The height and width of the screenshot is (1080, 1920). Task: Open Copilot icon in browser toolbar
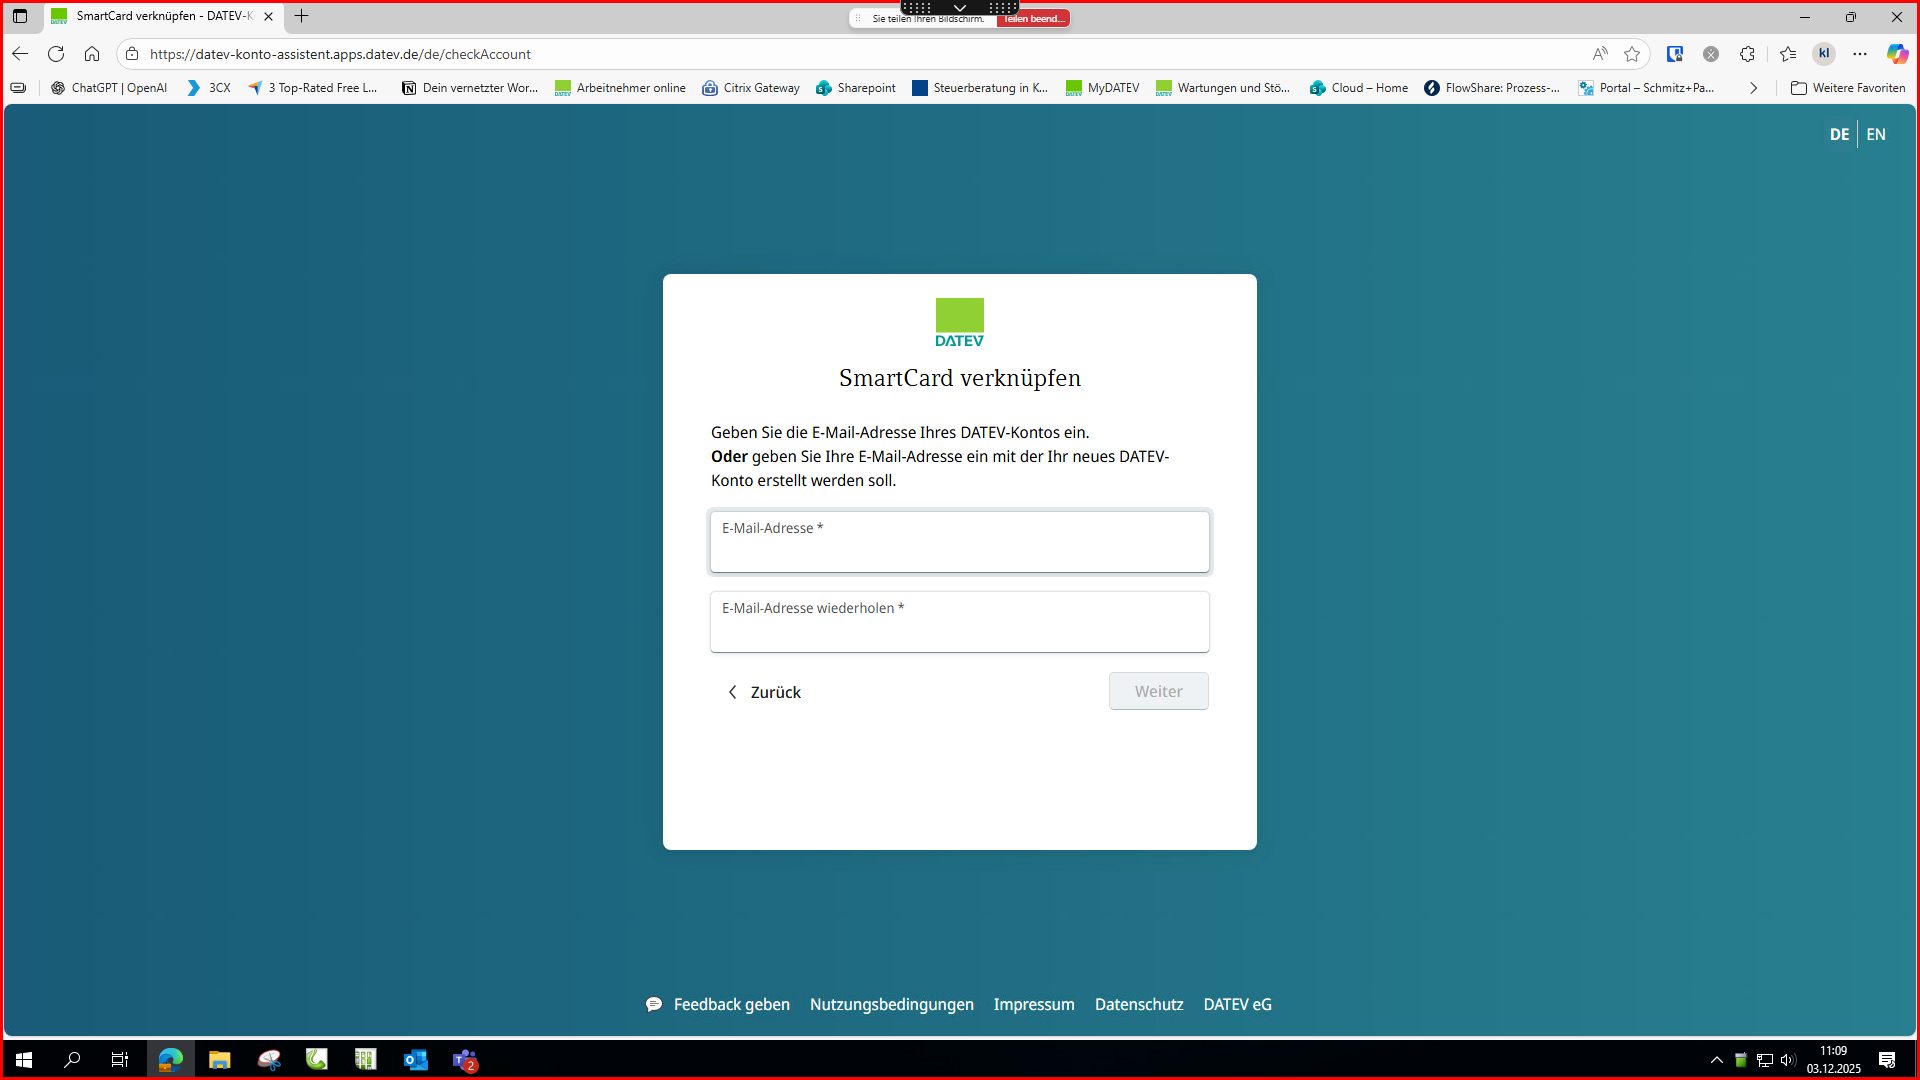tap(1896, 54)
